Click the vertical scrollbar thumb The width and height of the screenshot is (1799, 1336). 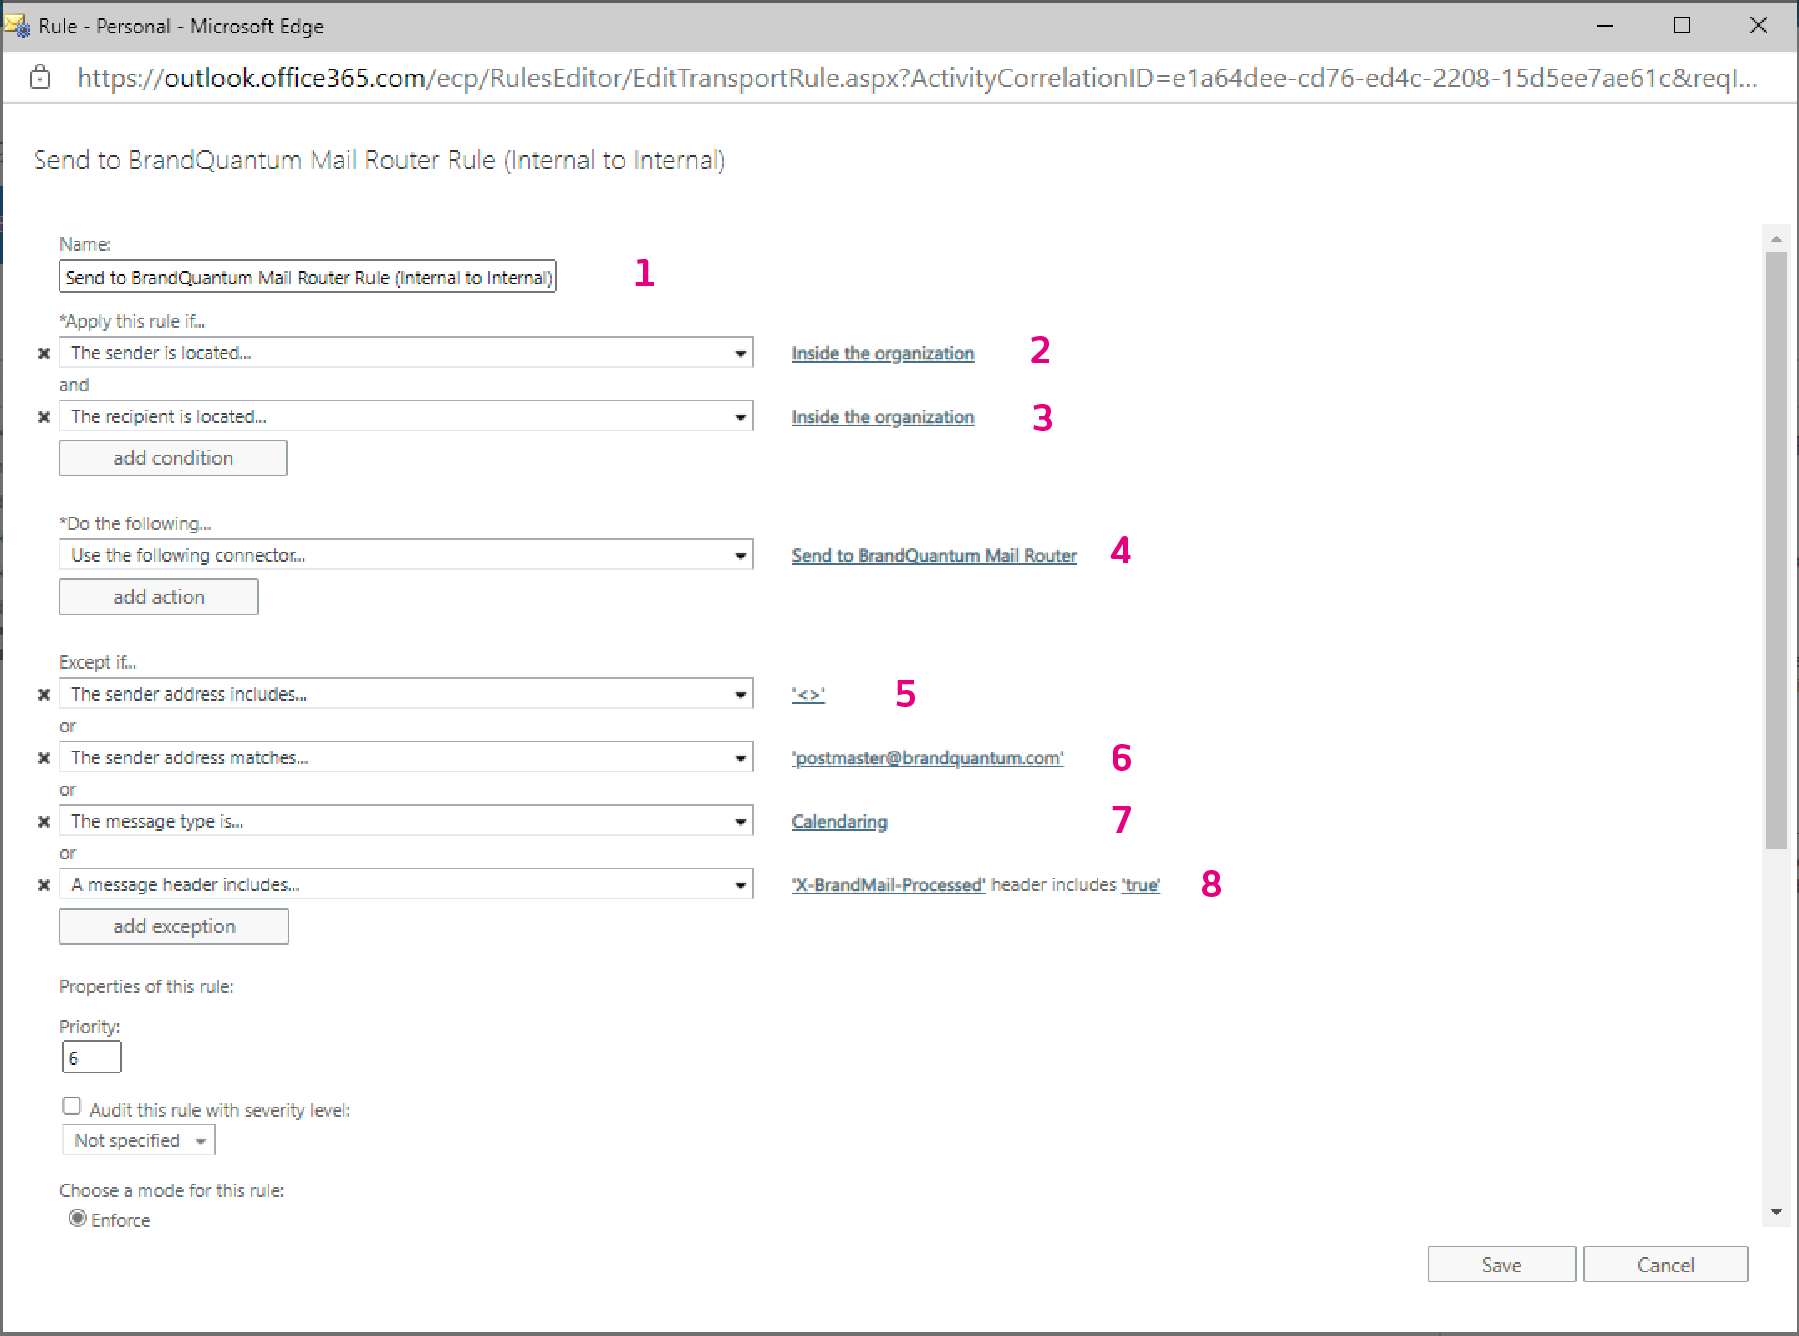[x=1776, y=550]
